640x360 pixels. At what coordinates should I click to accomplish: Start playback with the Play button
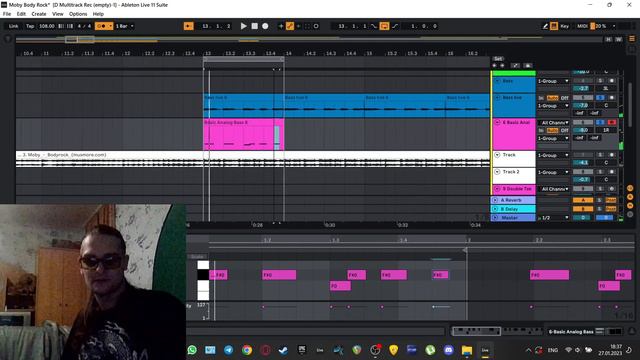(244, 26)
